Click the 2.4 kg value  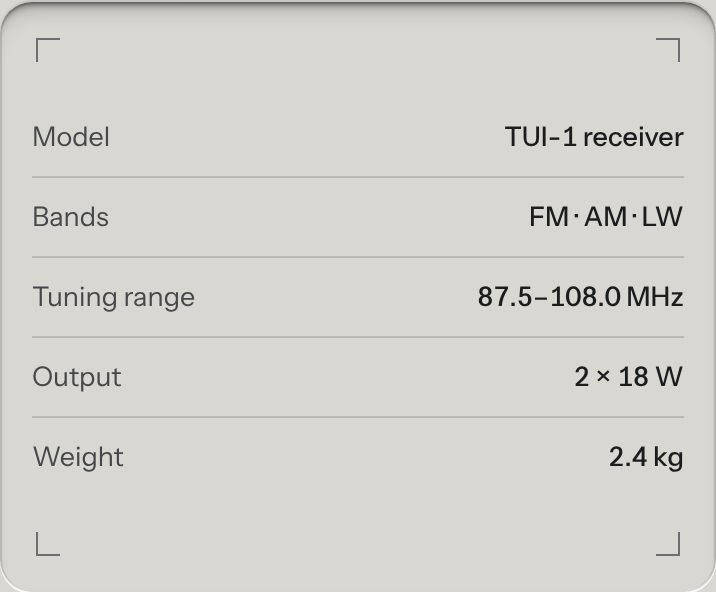click(646, 457)
